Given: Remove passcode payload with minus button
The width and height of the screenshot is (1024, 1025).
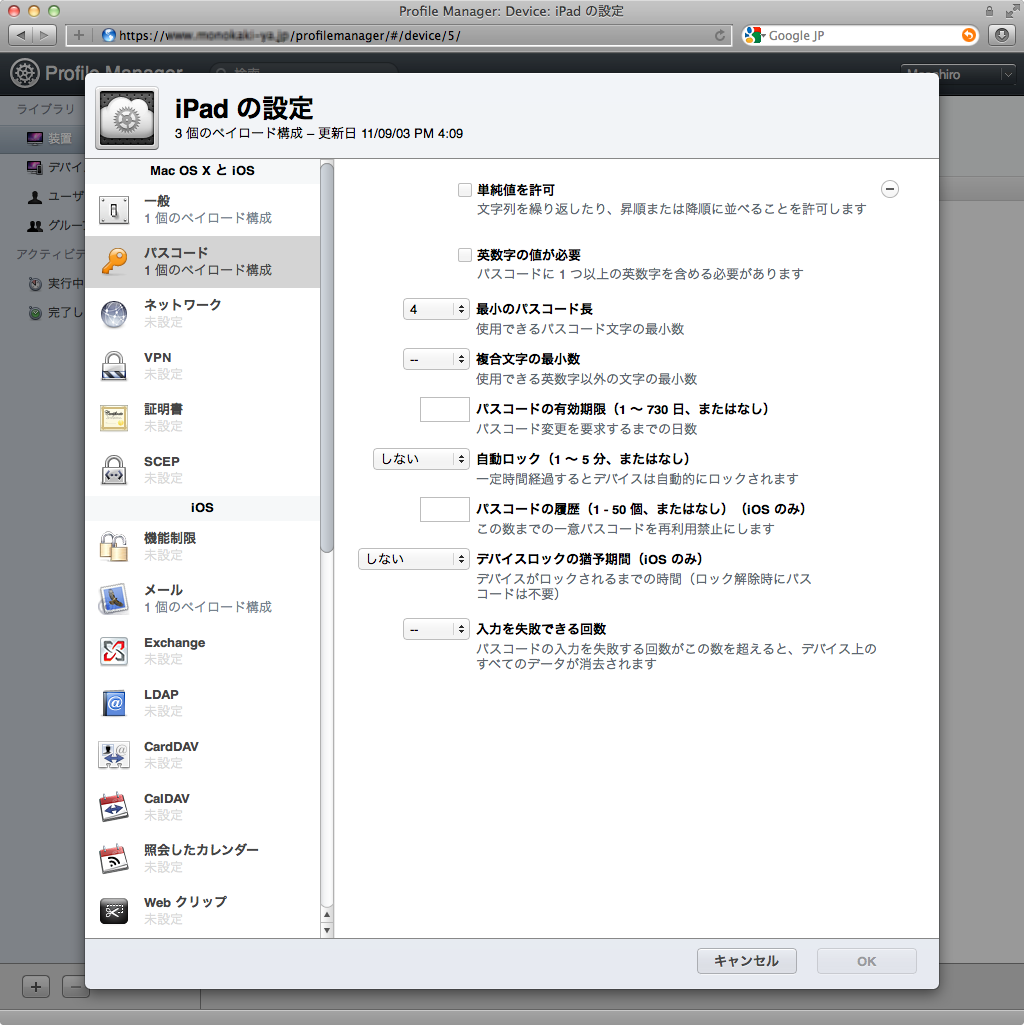Looking at the screenshot, I should 890,189.
